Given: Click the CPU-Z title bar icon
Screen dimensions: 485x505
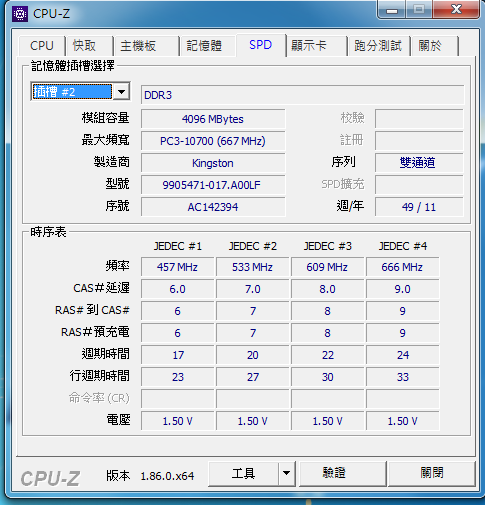Looking at the screenshot, I should pos(20,14).
